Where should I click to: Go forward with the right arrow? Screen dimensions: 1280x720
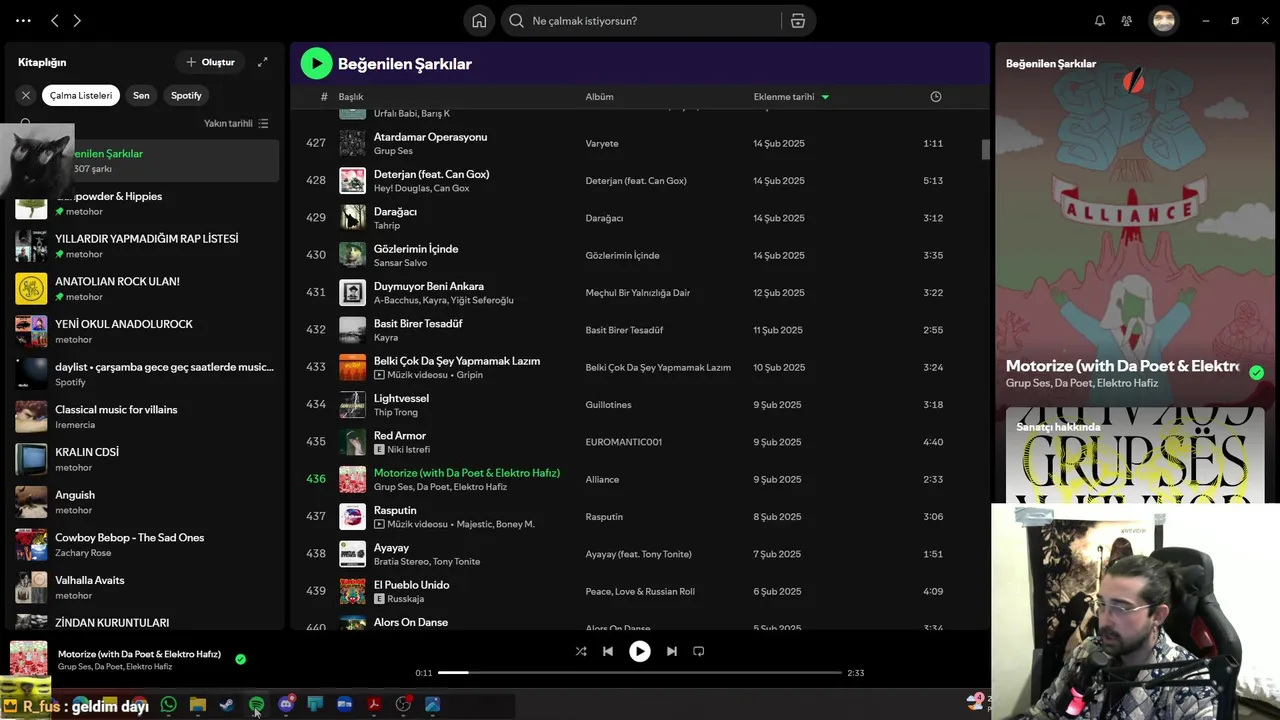77,20
